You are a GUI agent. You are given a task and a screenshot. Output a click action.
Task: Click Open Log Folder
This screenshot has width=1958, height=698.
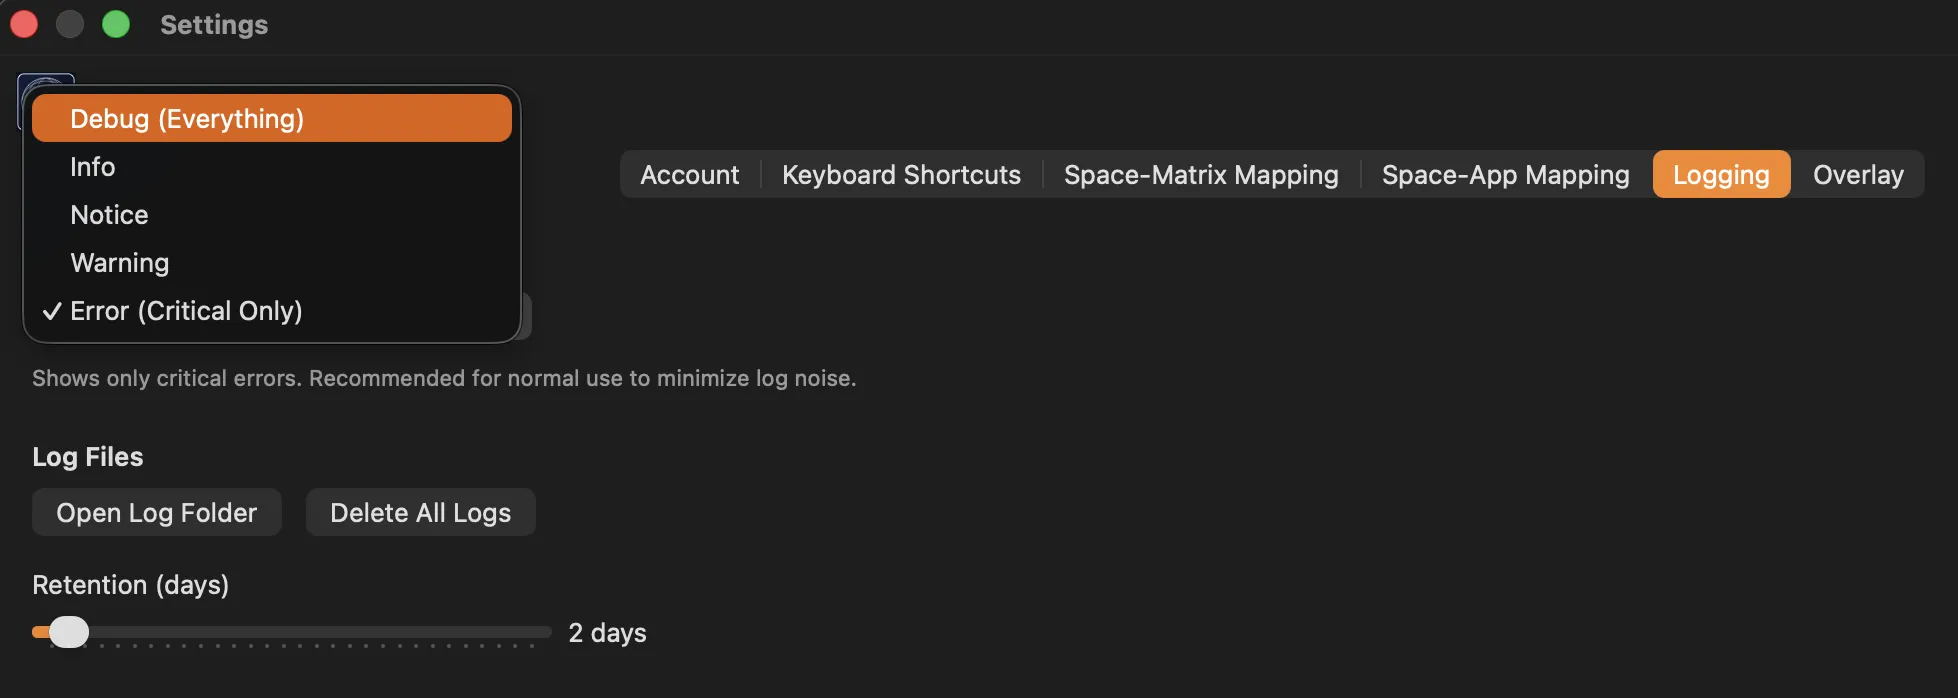156,512
